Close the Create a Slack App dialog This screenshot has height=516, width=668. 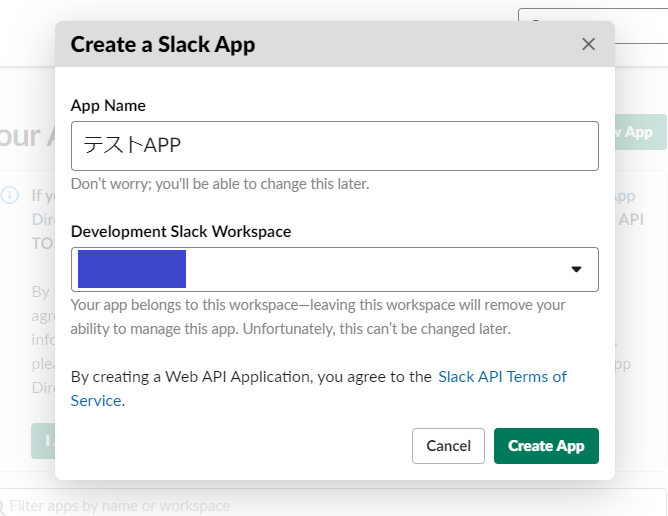click(588, 44)
